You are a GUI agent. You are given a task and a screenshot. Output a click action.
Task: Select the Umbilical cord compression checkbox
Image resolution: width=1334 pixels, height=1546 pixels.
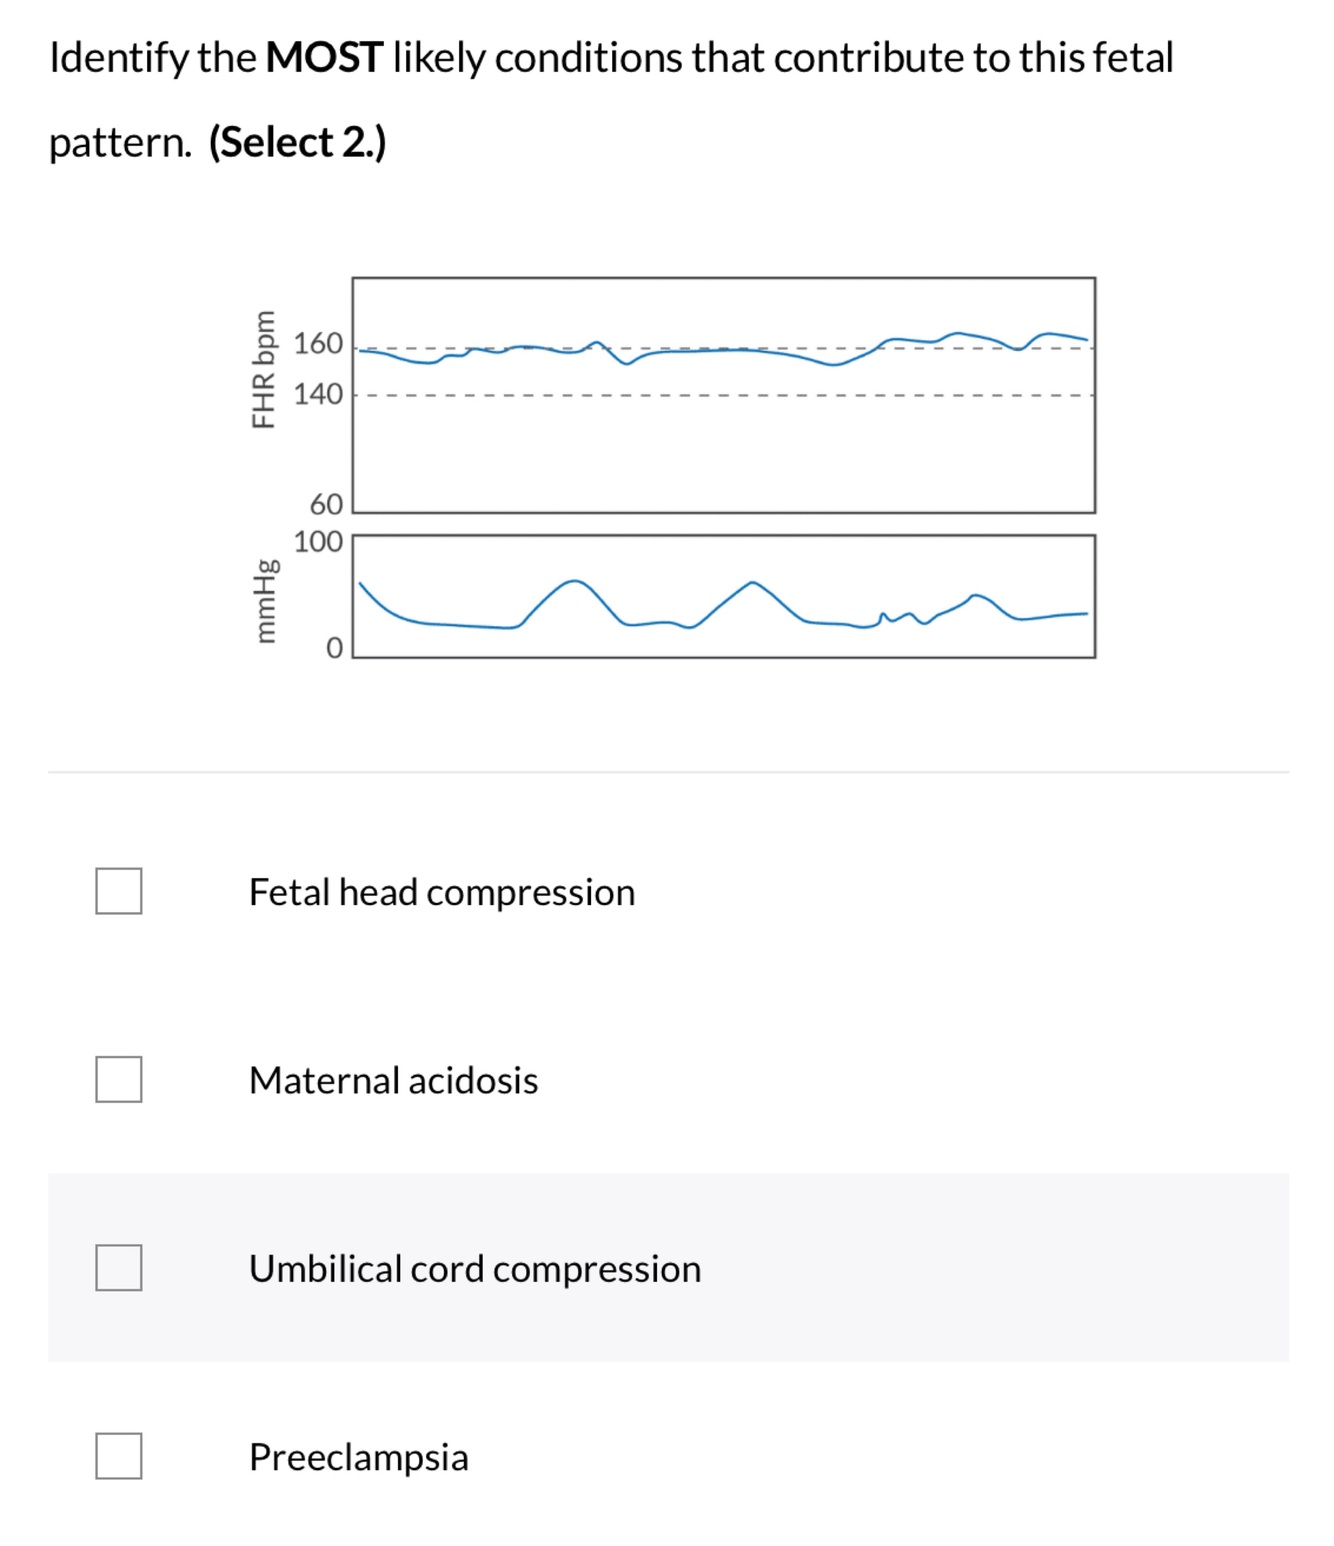[118, 1268]
